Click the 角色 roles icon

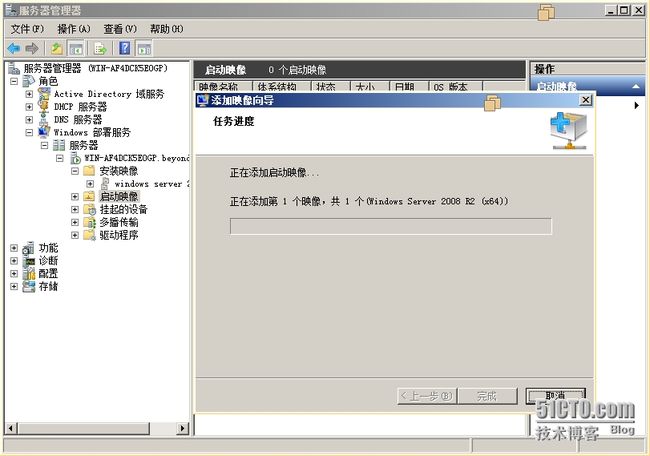click(29, 81)
